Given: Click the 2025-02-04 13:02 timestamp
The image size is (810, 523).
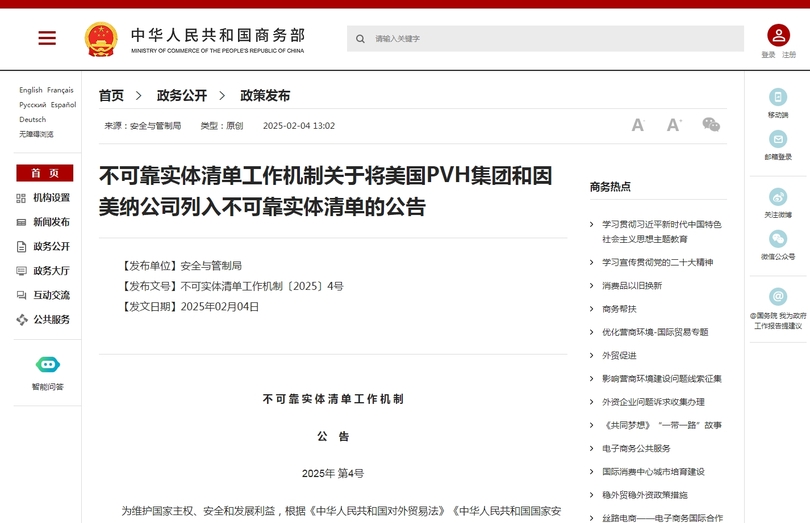Looking at the screenshot, I should click(299, 126).
